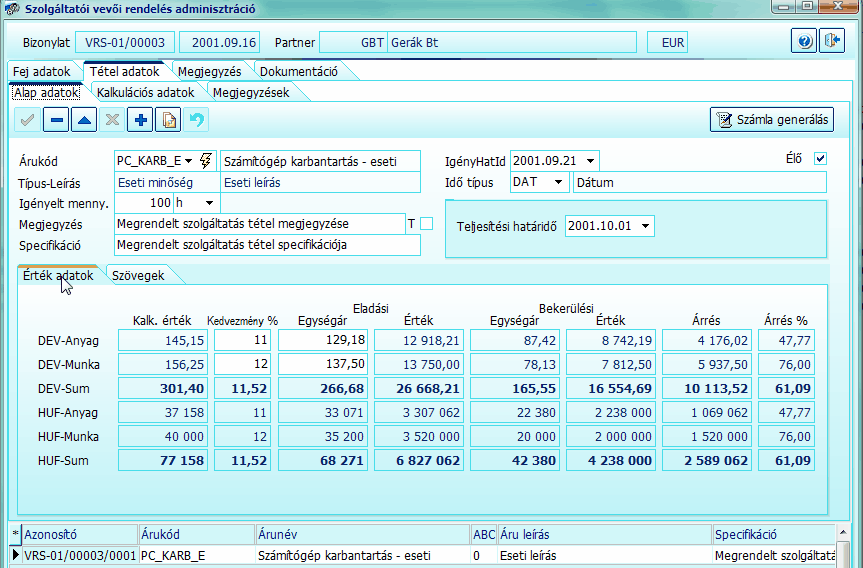Screen dimensions: 863x568
Task: Click the Specifikáció text field
Action: [267, 245]
